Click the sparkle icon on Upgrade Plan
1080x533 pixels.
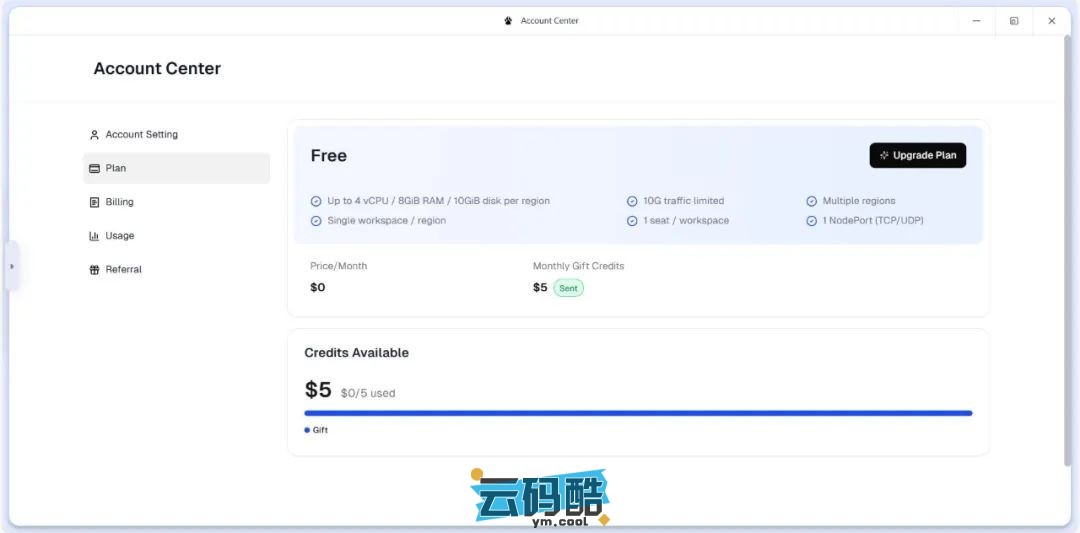[x=884, y=156]
